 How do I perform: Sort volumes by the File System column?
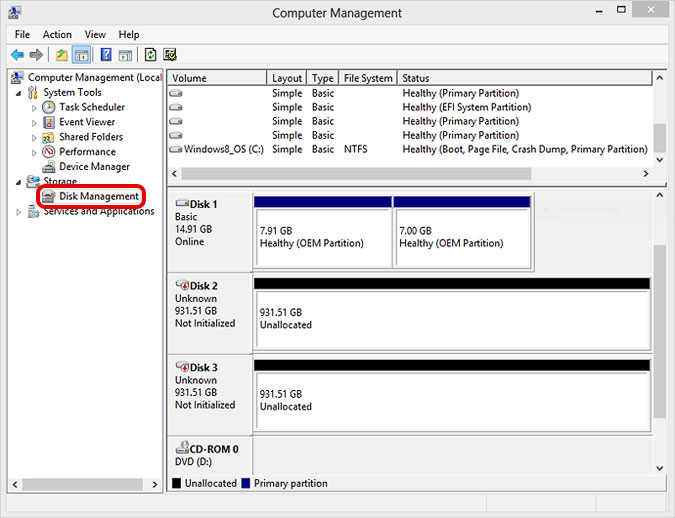368,78
